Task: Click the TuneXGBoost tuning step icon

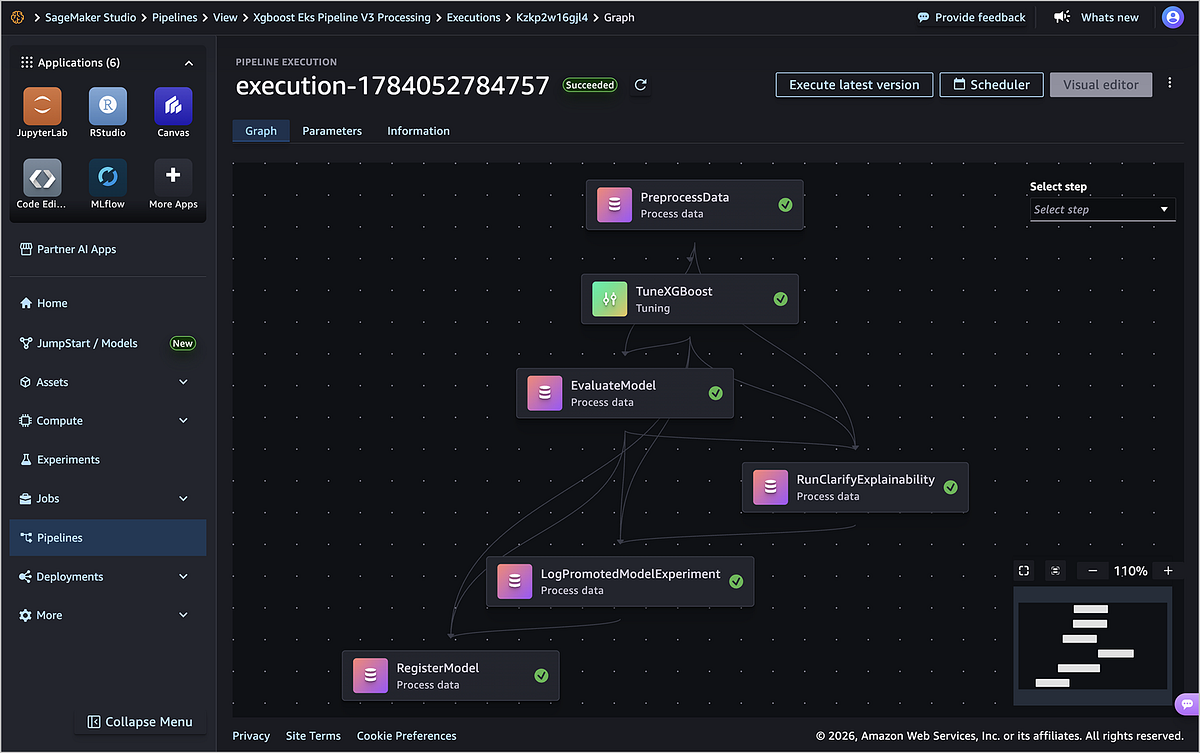Action: pyautogui.click(x=609, y=299)
